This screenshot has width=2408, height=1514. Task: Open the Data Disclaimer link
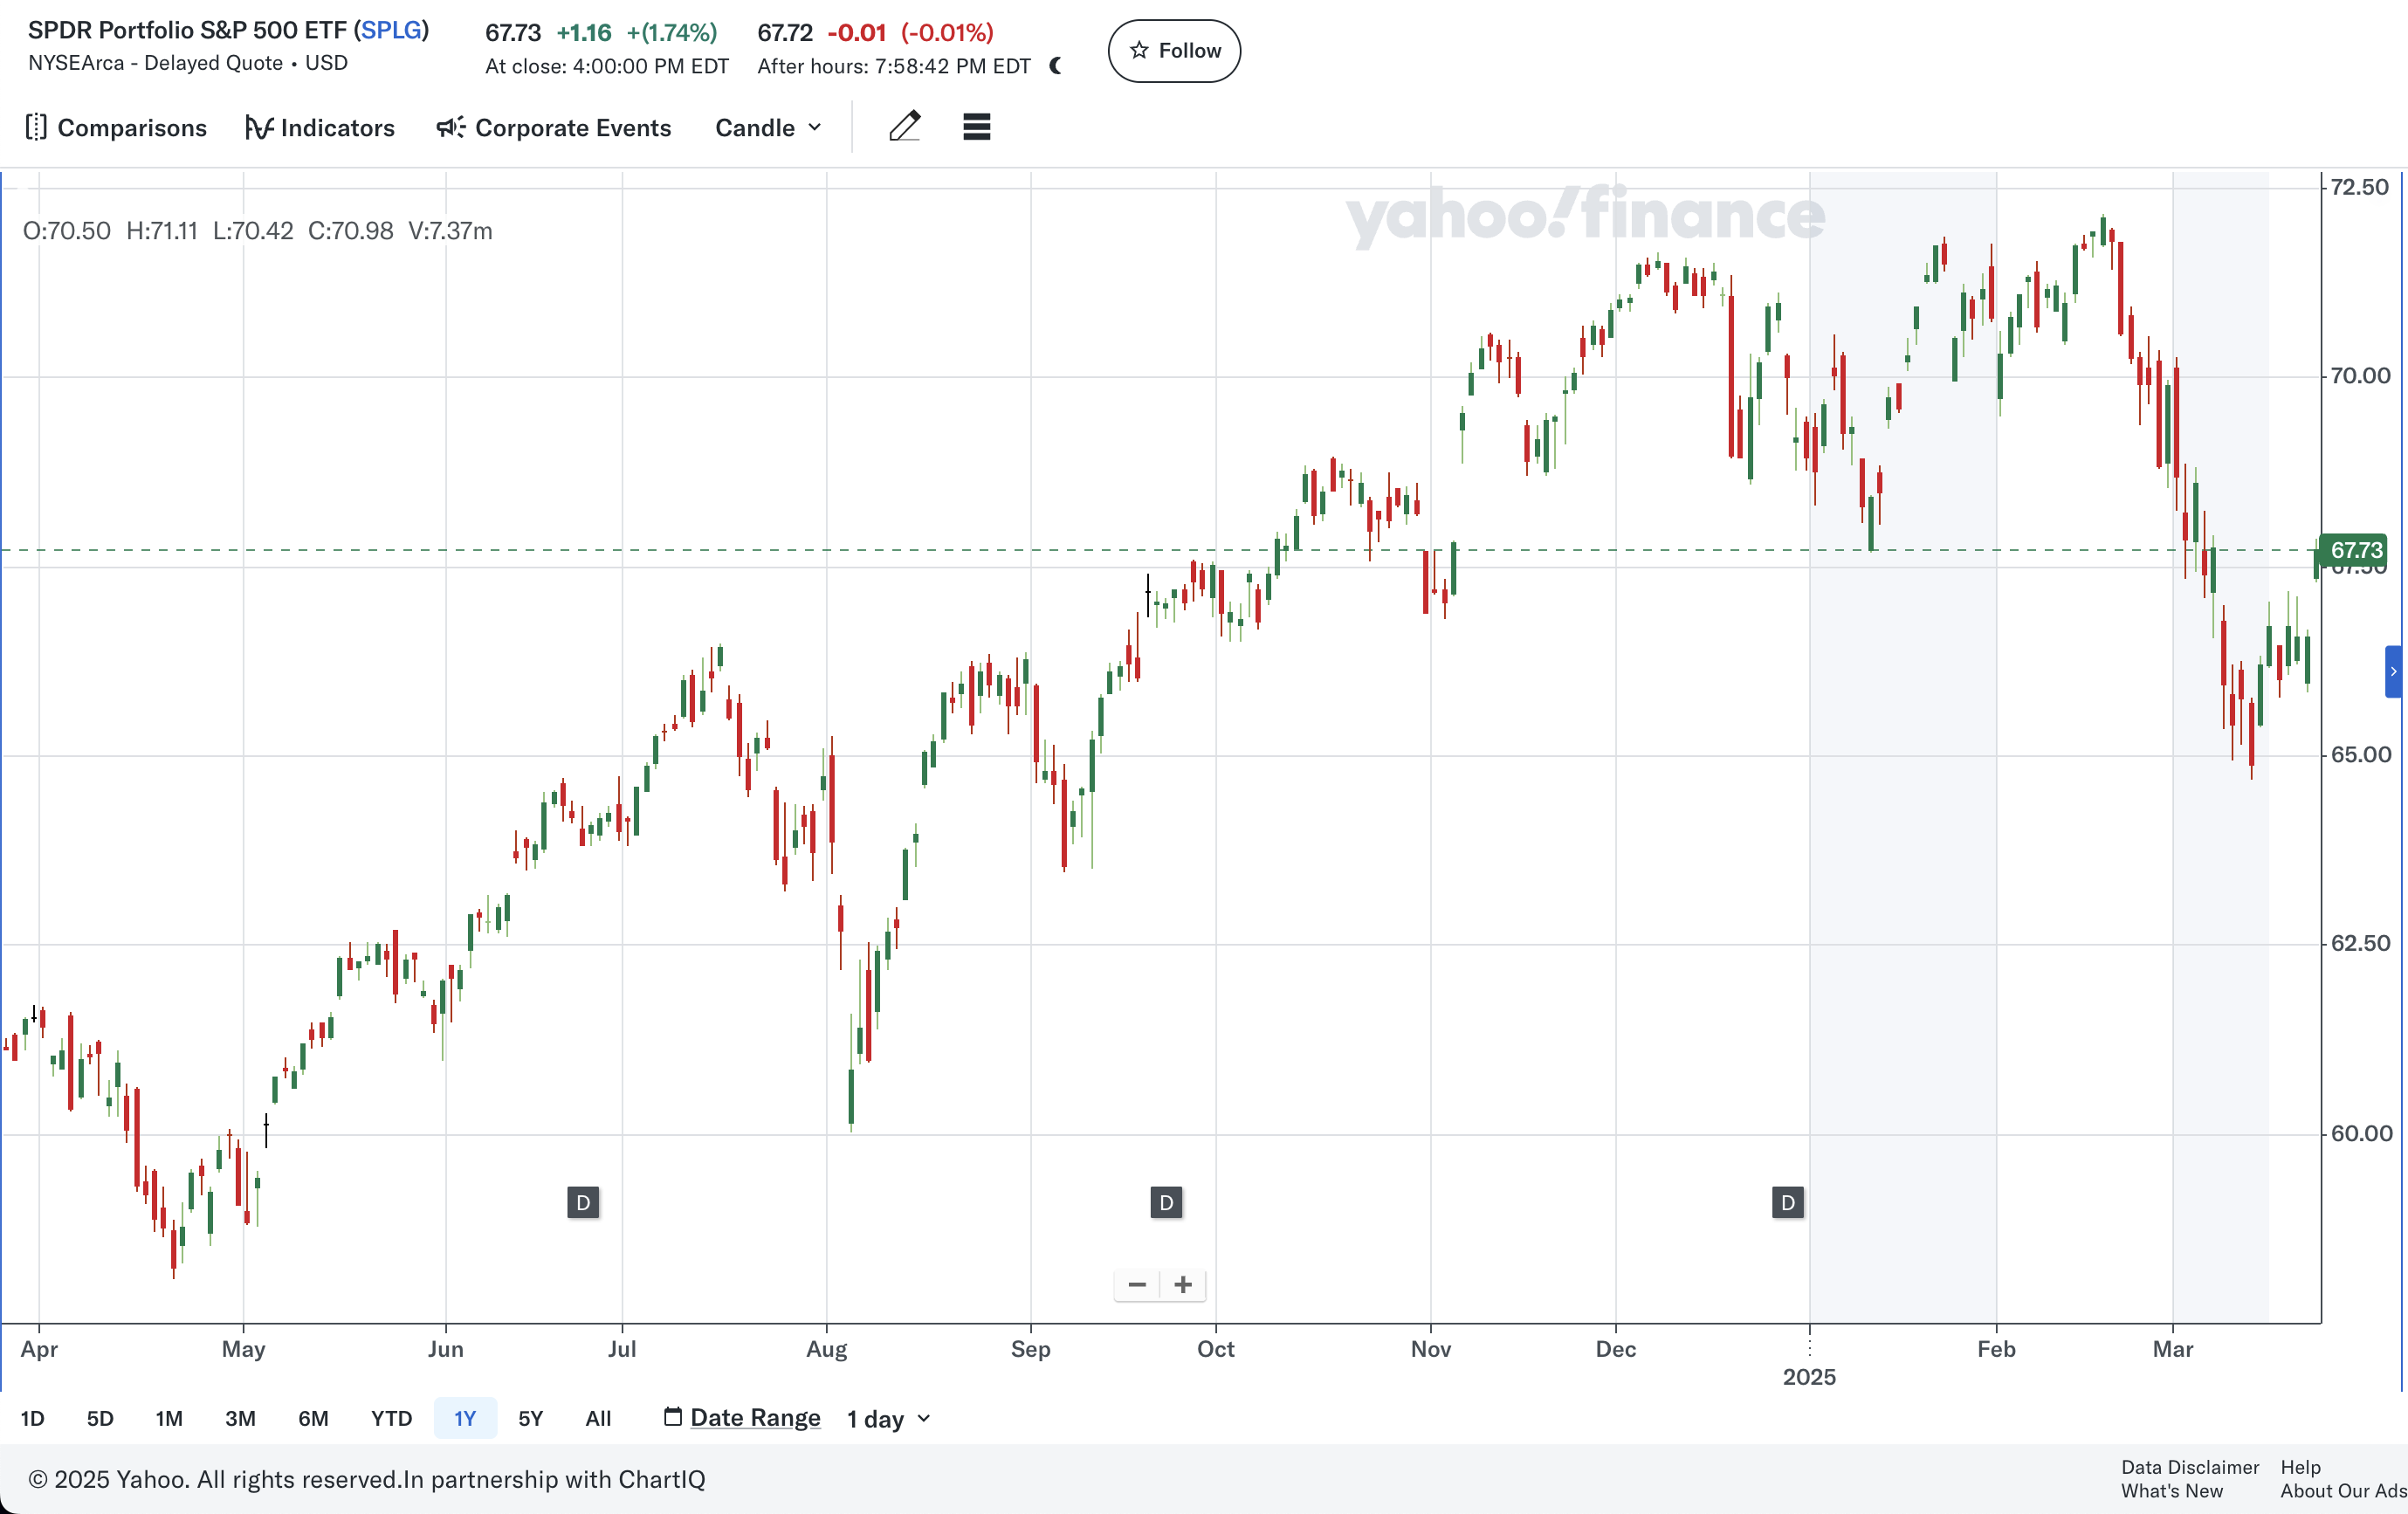pos(2189,1466)
